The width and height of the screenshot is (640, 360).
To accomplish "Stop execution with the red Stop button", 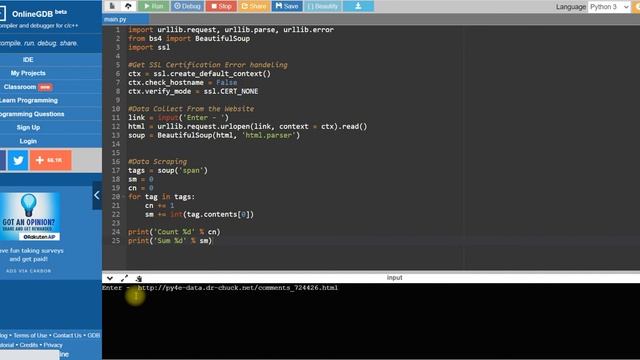I will [221, 6].
